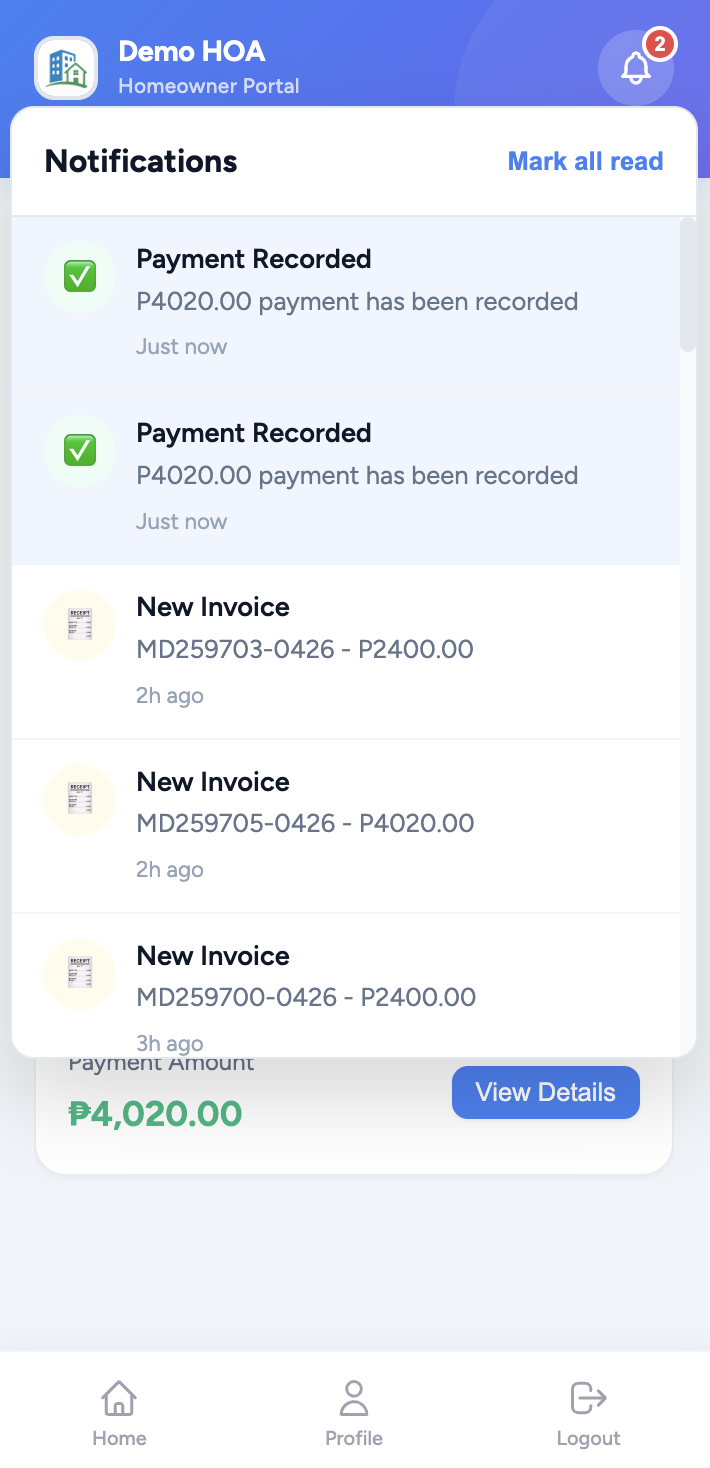Open the first Payment Recorded notification

(x=357, y=301)
